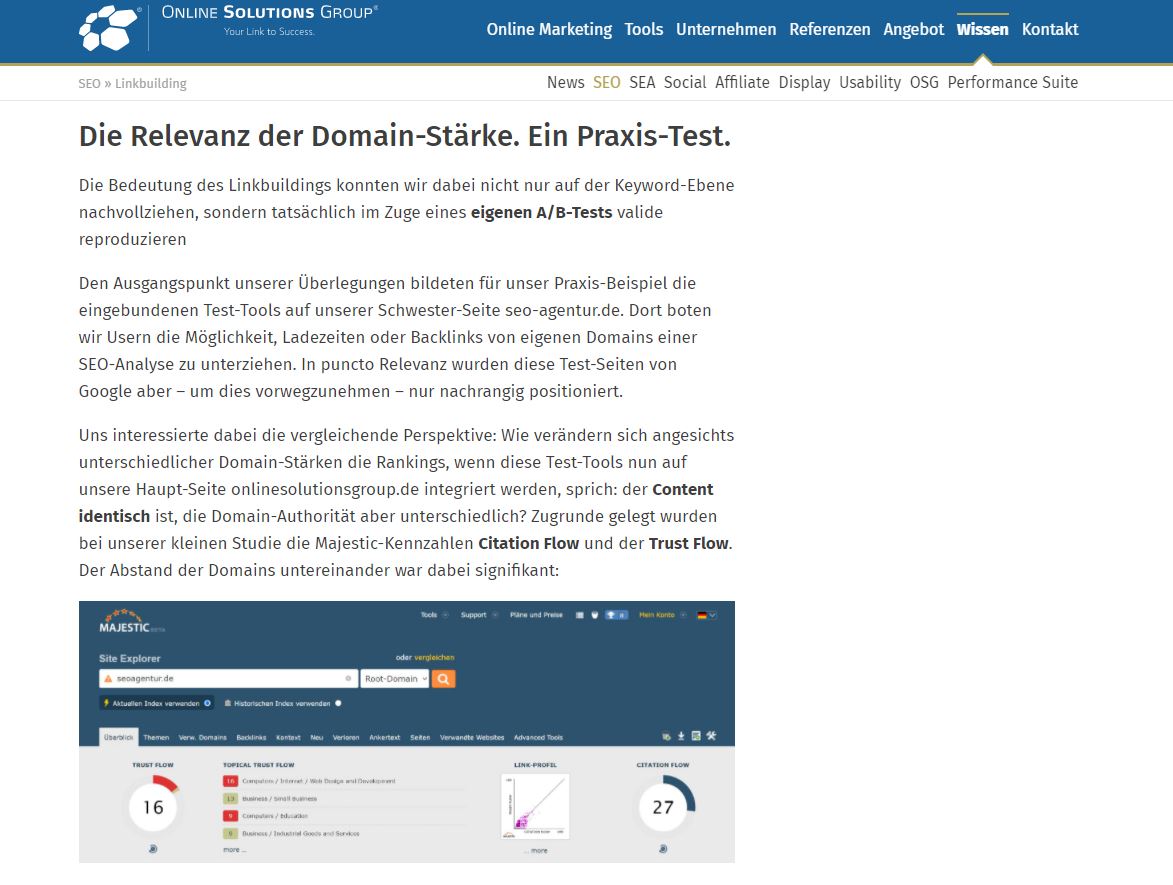1173x885 pixels.
Task: Select Historischen Index verwenden radio button
Action: 338,703
